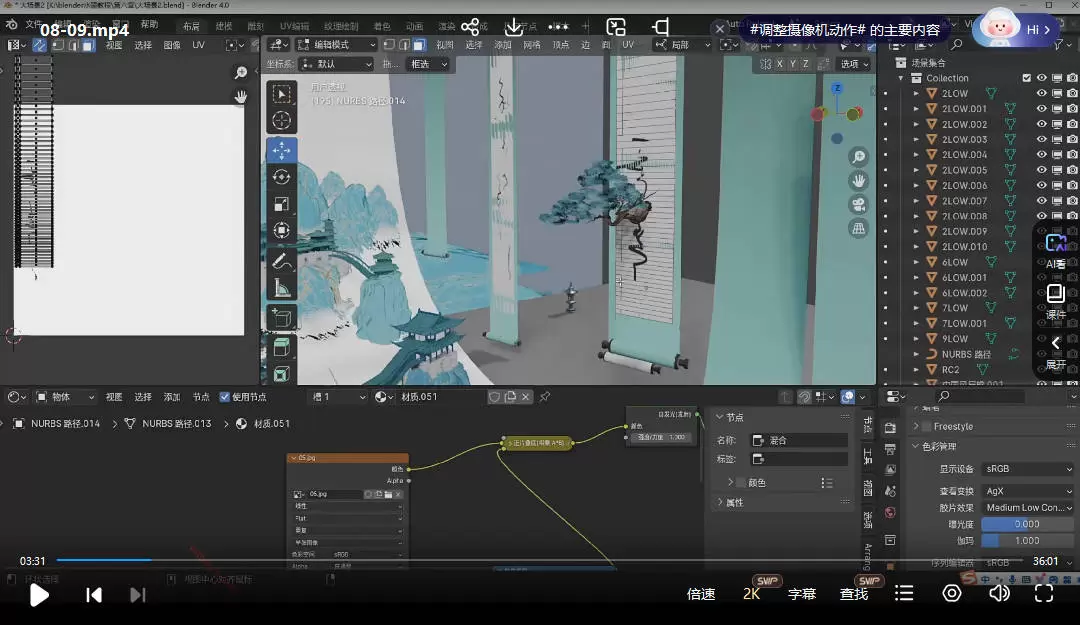The width and height of the screenshot is (1080, 625).
Task: Open the picture-in-picture icon in player
Action: click(616, 27)
